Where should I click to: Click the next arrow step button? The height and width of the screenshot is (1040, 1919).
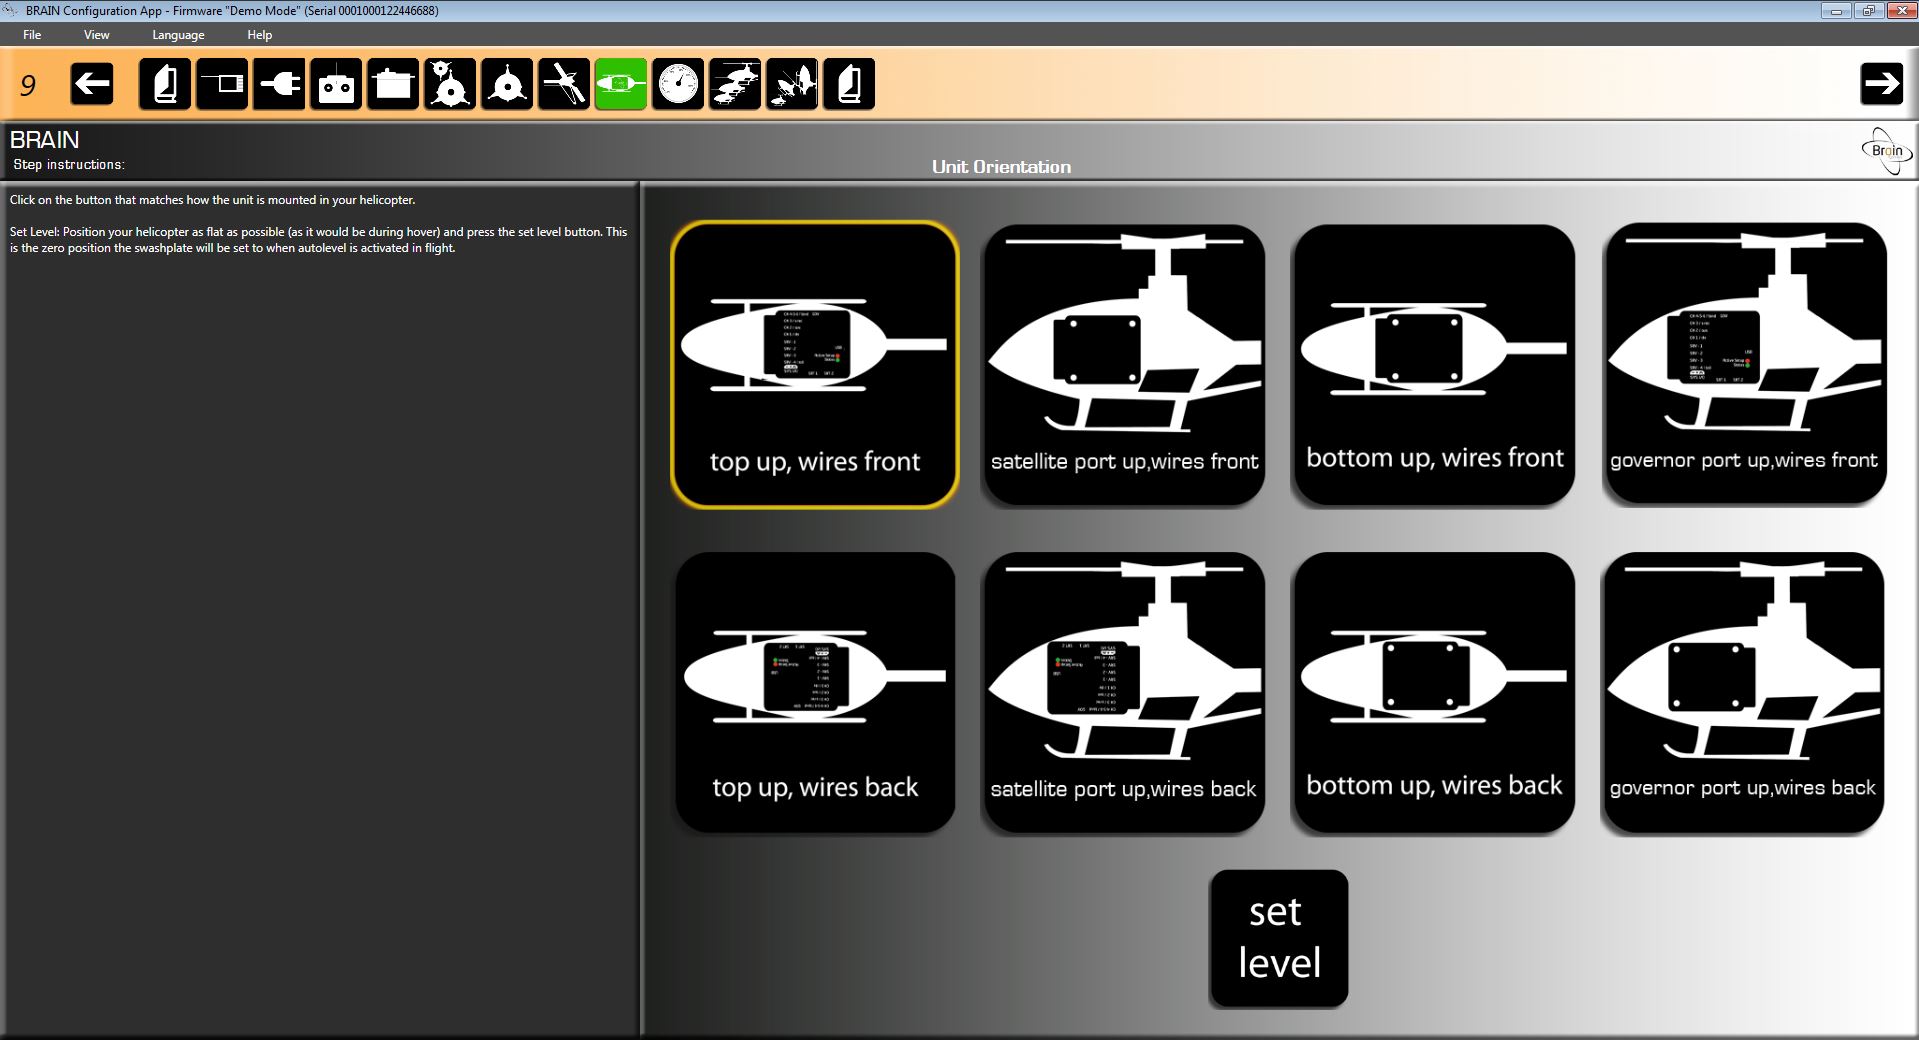click(1881, 84)
